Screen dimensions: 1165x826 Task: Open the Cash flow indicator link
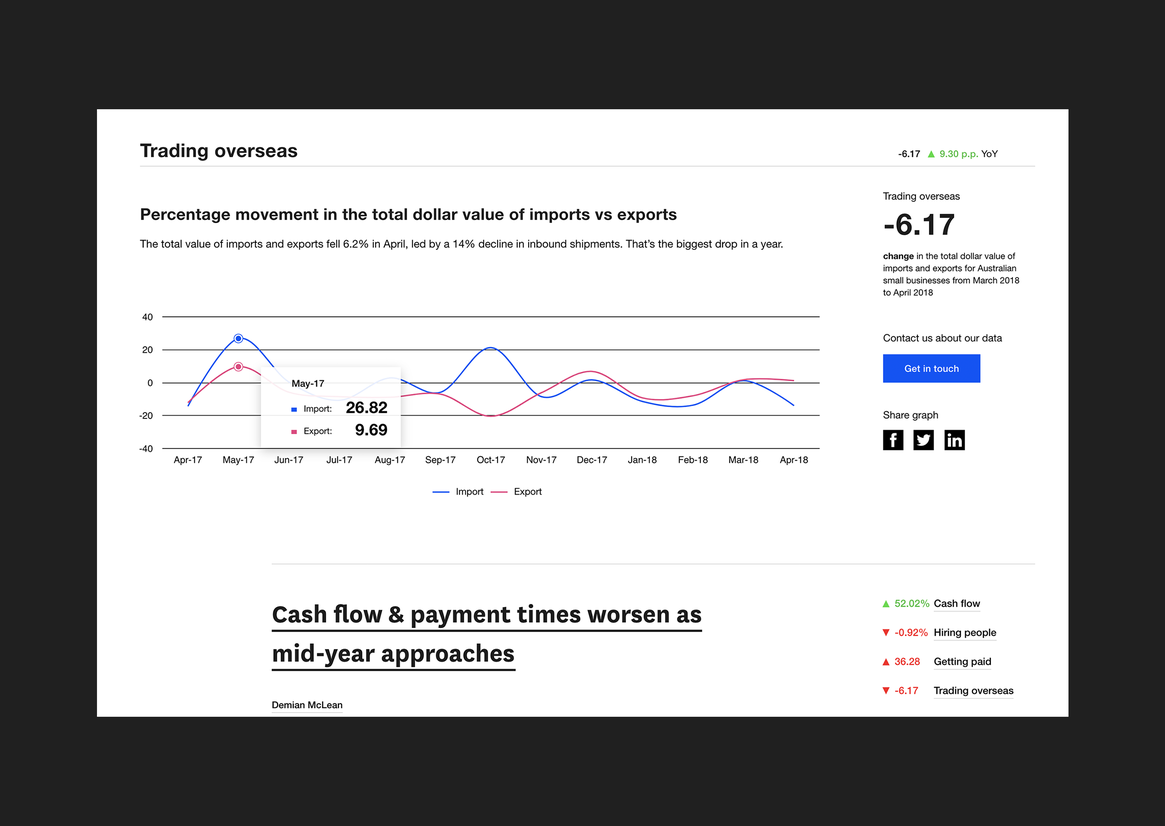click(956, 604)
